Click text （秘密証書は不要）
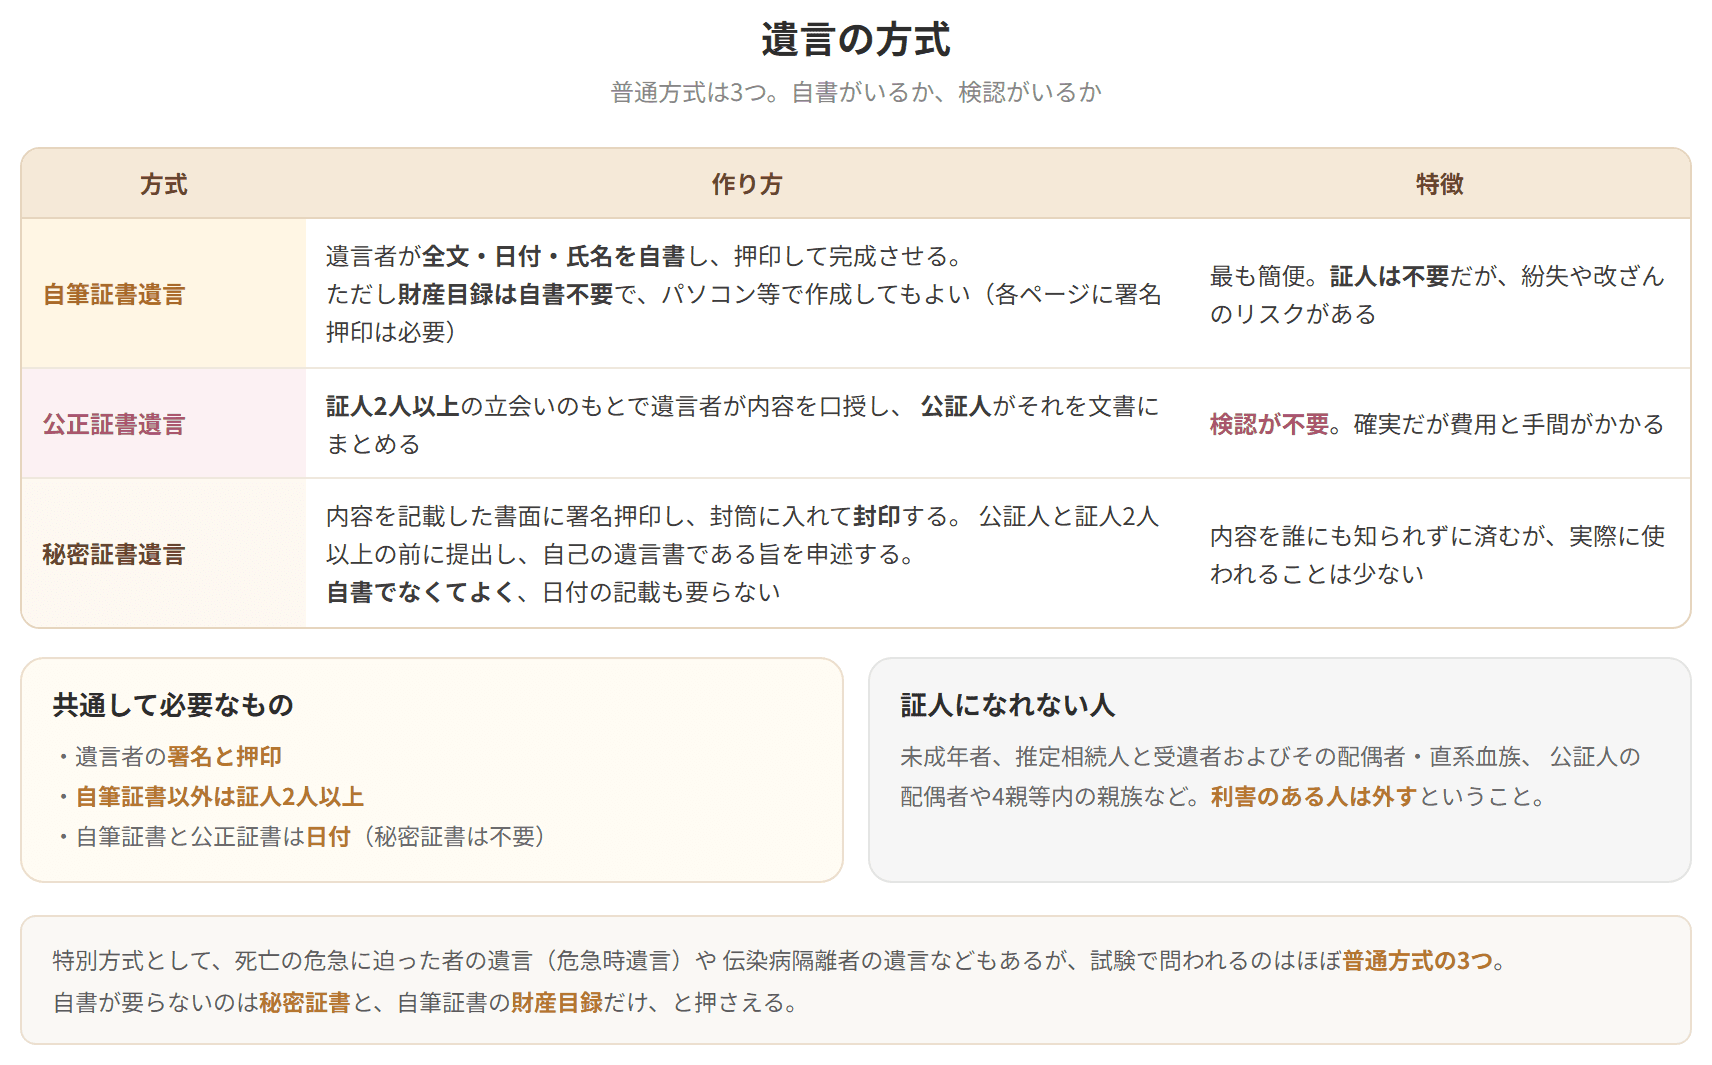The height and width of the screenshot is (1065, 1712). 453,837
